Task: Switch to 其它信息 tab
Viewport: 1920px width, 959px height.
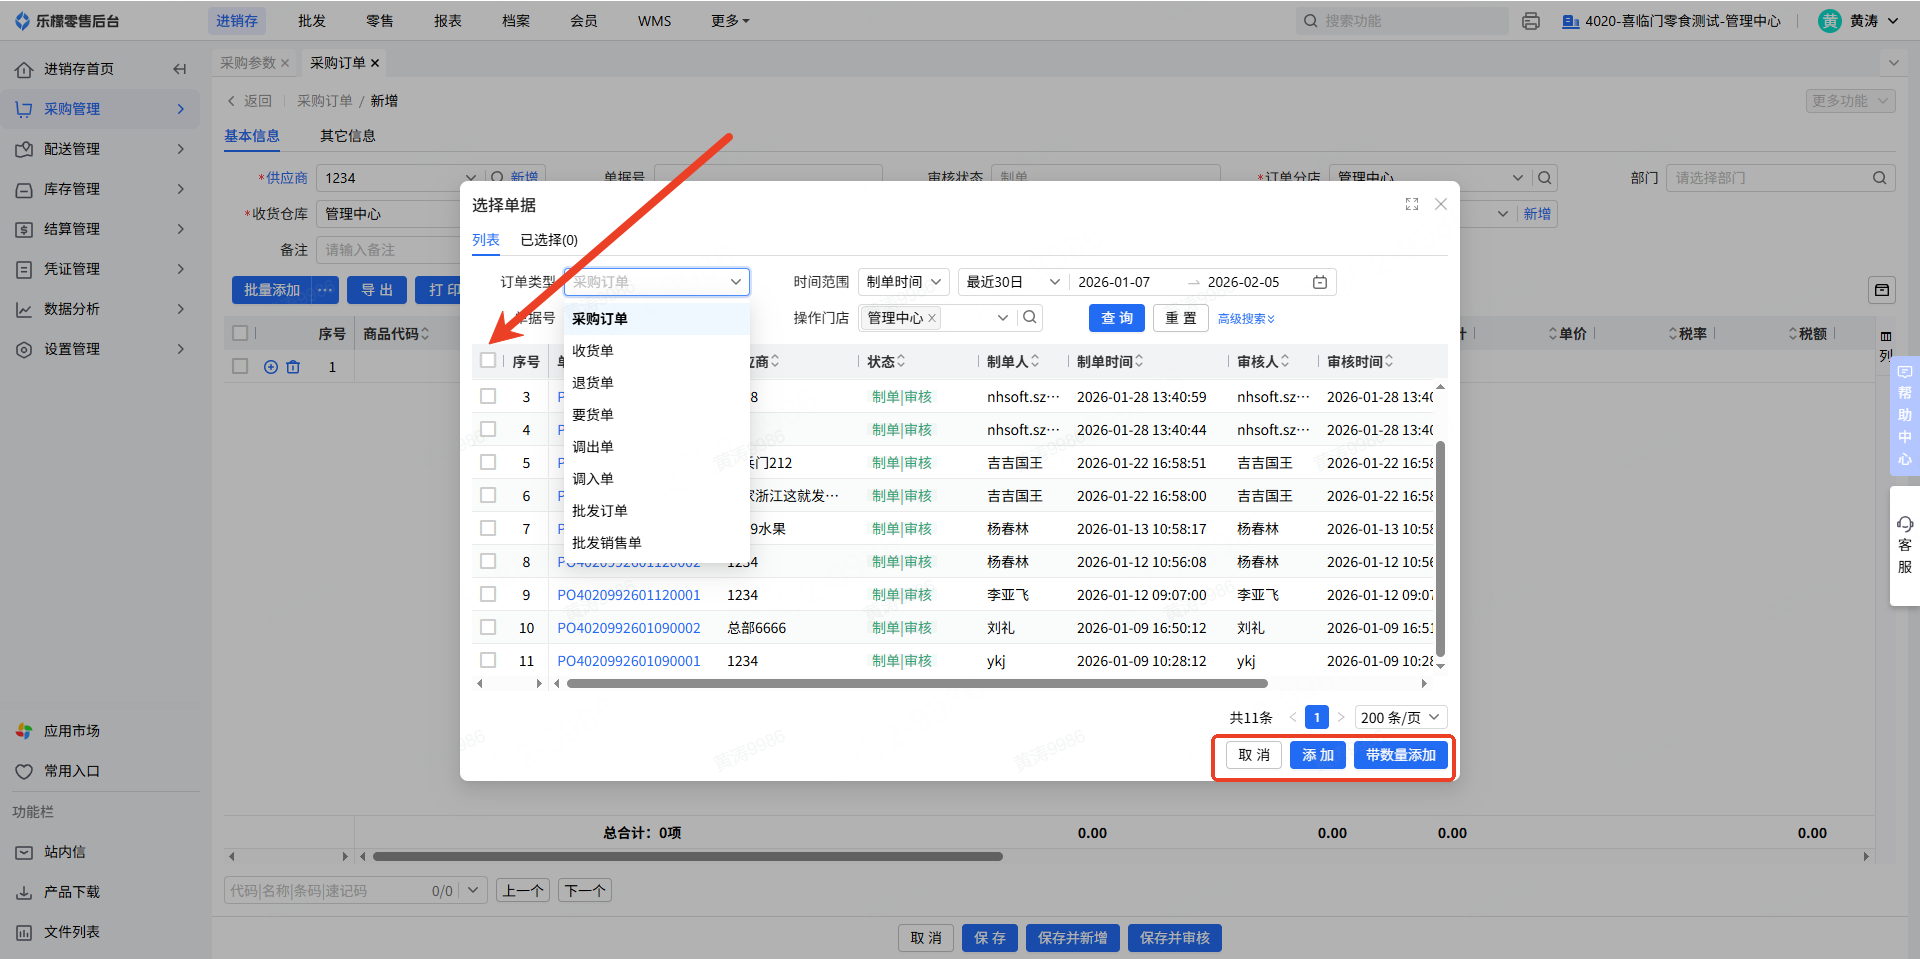Action: (x=348, y=136)
